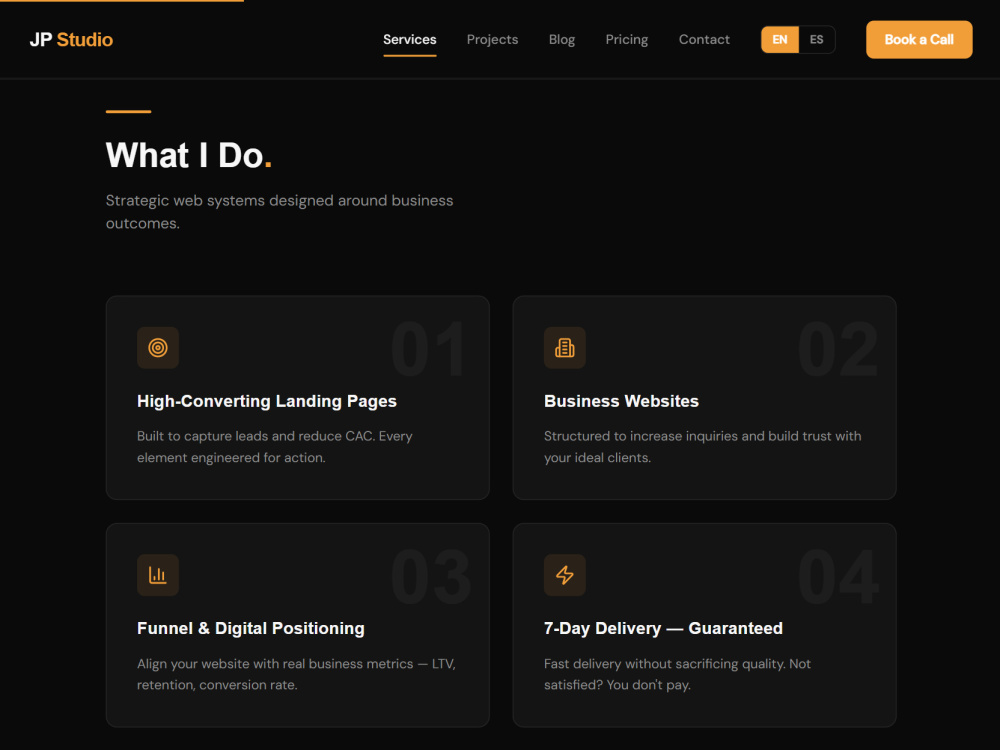Click the "Fast delivery without sacrificing" description

click(677, 674)
